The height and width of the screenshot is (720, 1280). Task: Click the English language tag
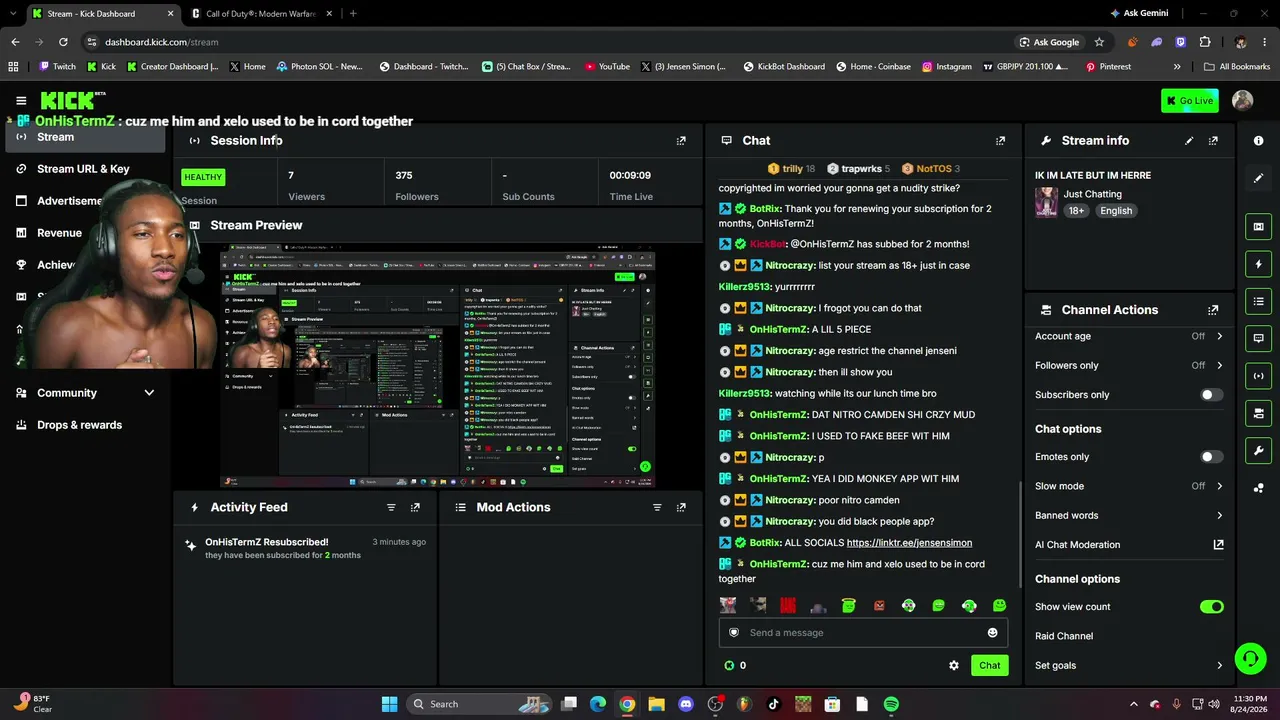coord(1116,211)
